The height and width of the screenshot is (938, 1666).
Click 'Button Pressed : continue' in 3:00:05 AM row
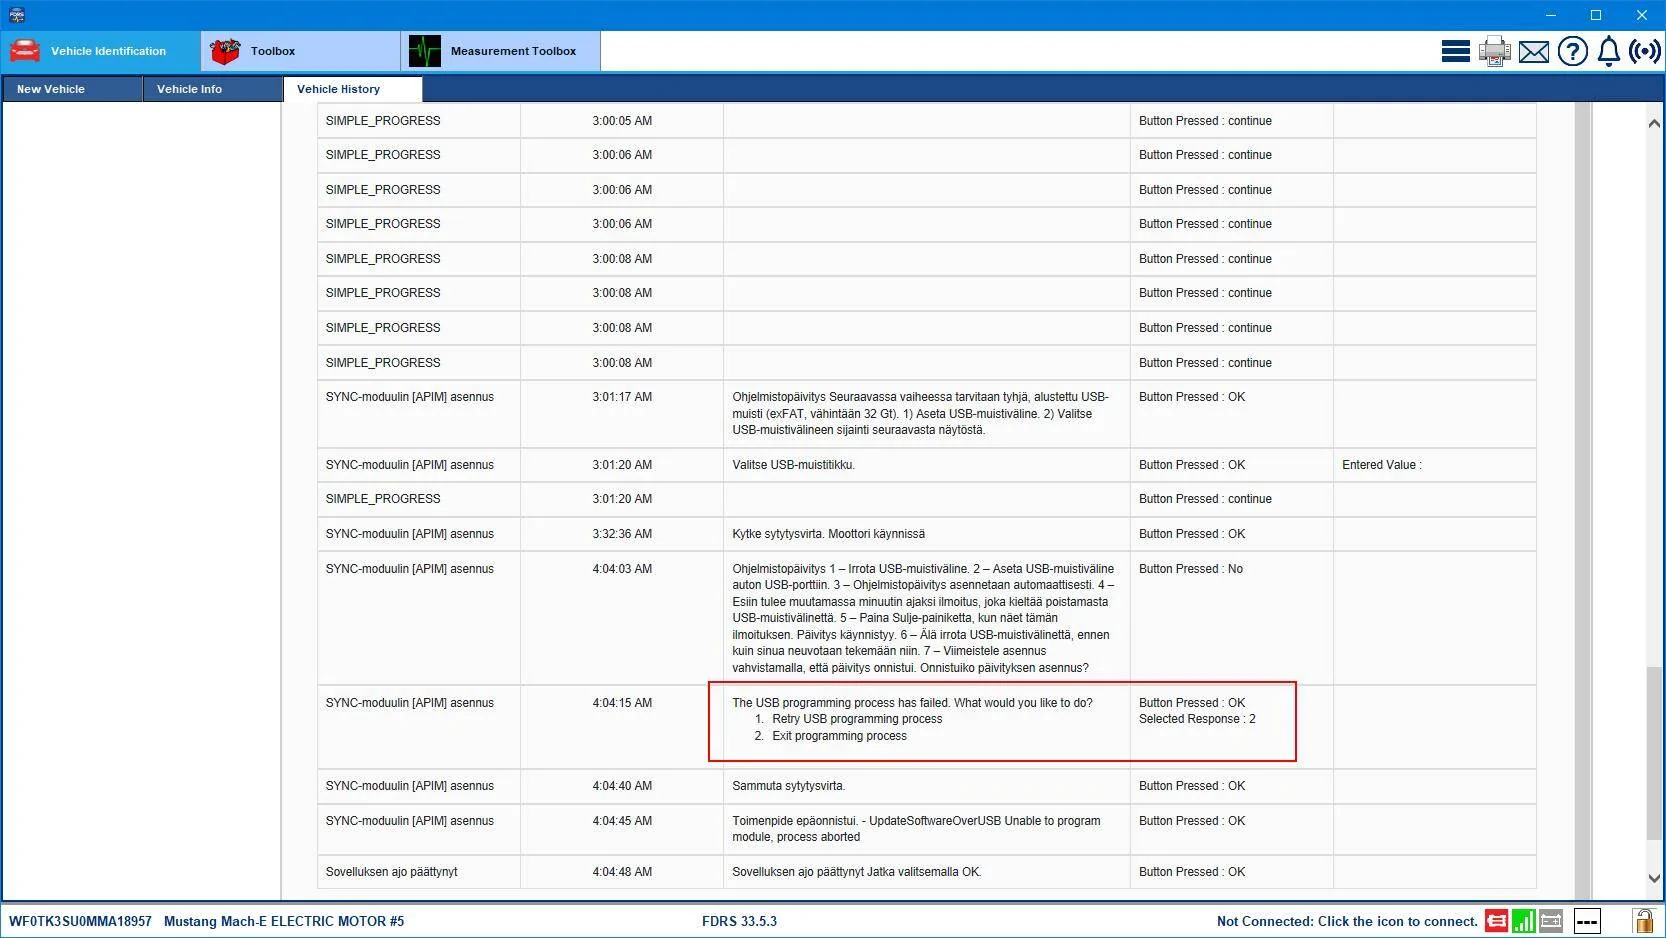1205,121
